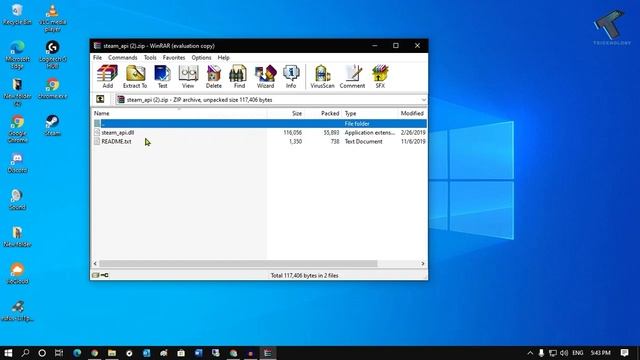
Task: Open the Help menu
Action: tap(223, 58)
